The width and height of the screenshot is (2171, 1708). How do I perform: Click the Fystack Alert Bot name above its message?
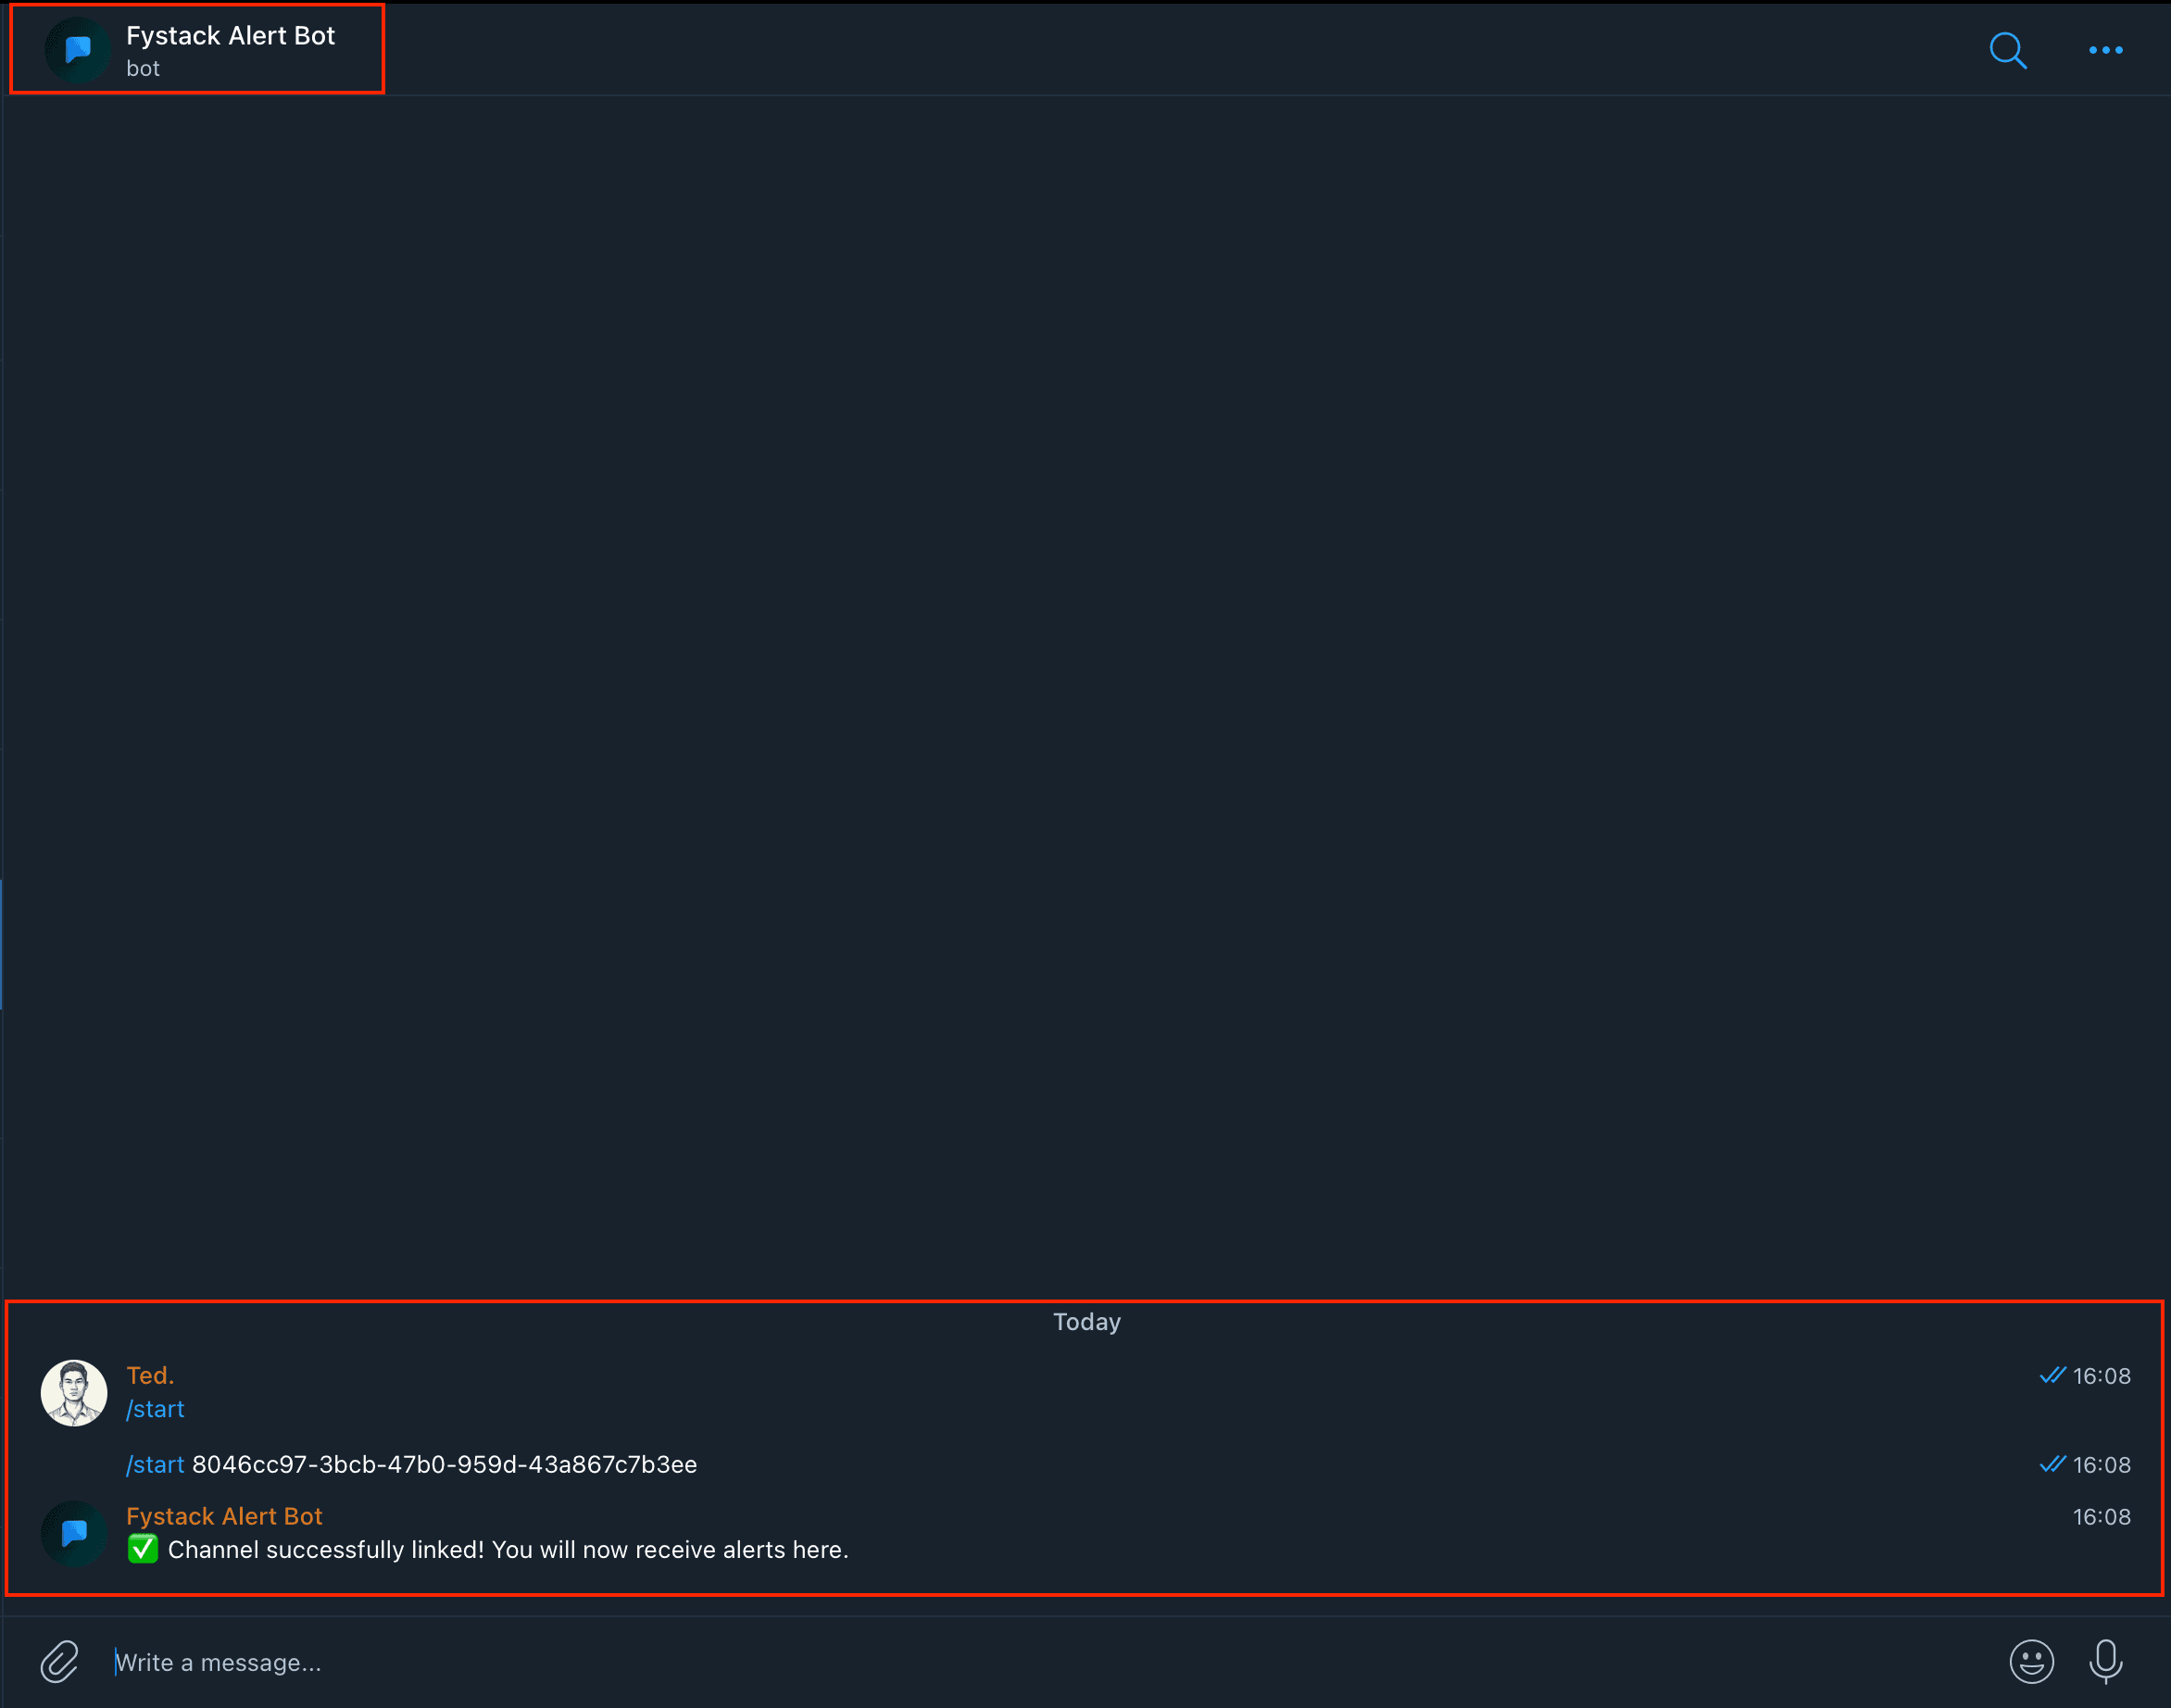(224, 1516)
